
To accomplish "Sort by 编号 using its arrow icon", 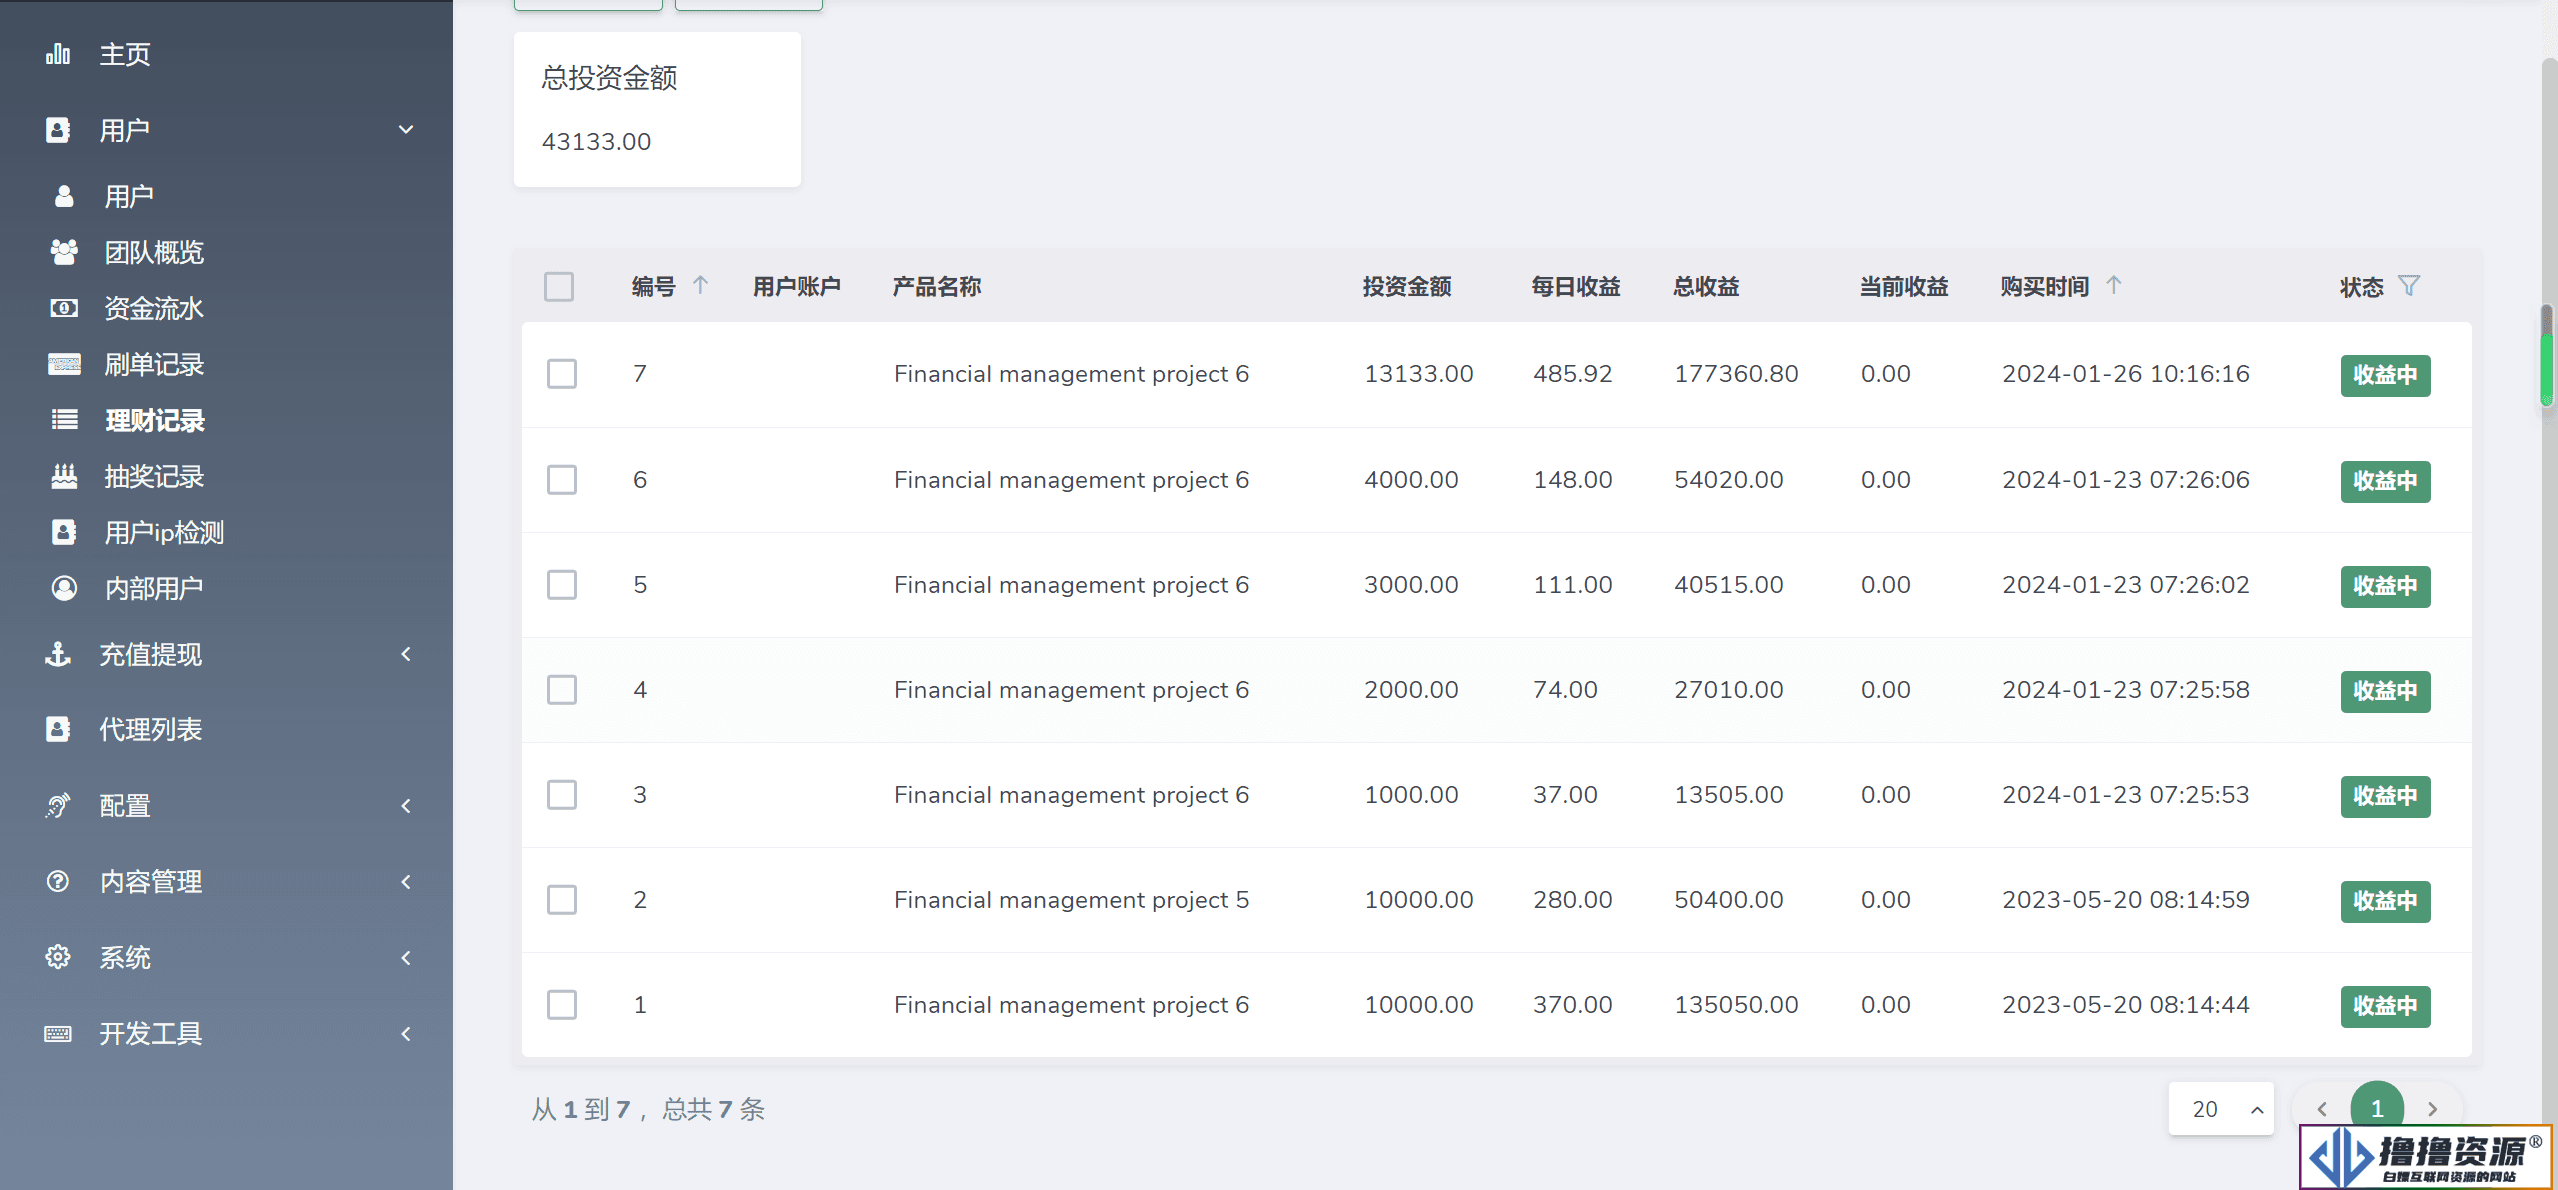I will 700,285.
